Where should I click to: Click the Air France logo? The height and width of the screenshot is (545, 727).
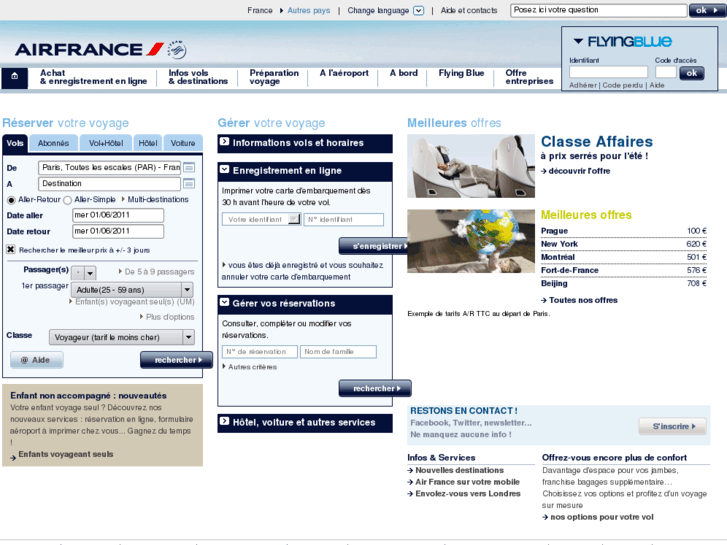(x=89, y=49)
